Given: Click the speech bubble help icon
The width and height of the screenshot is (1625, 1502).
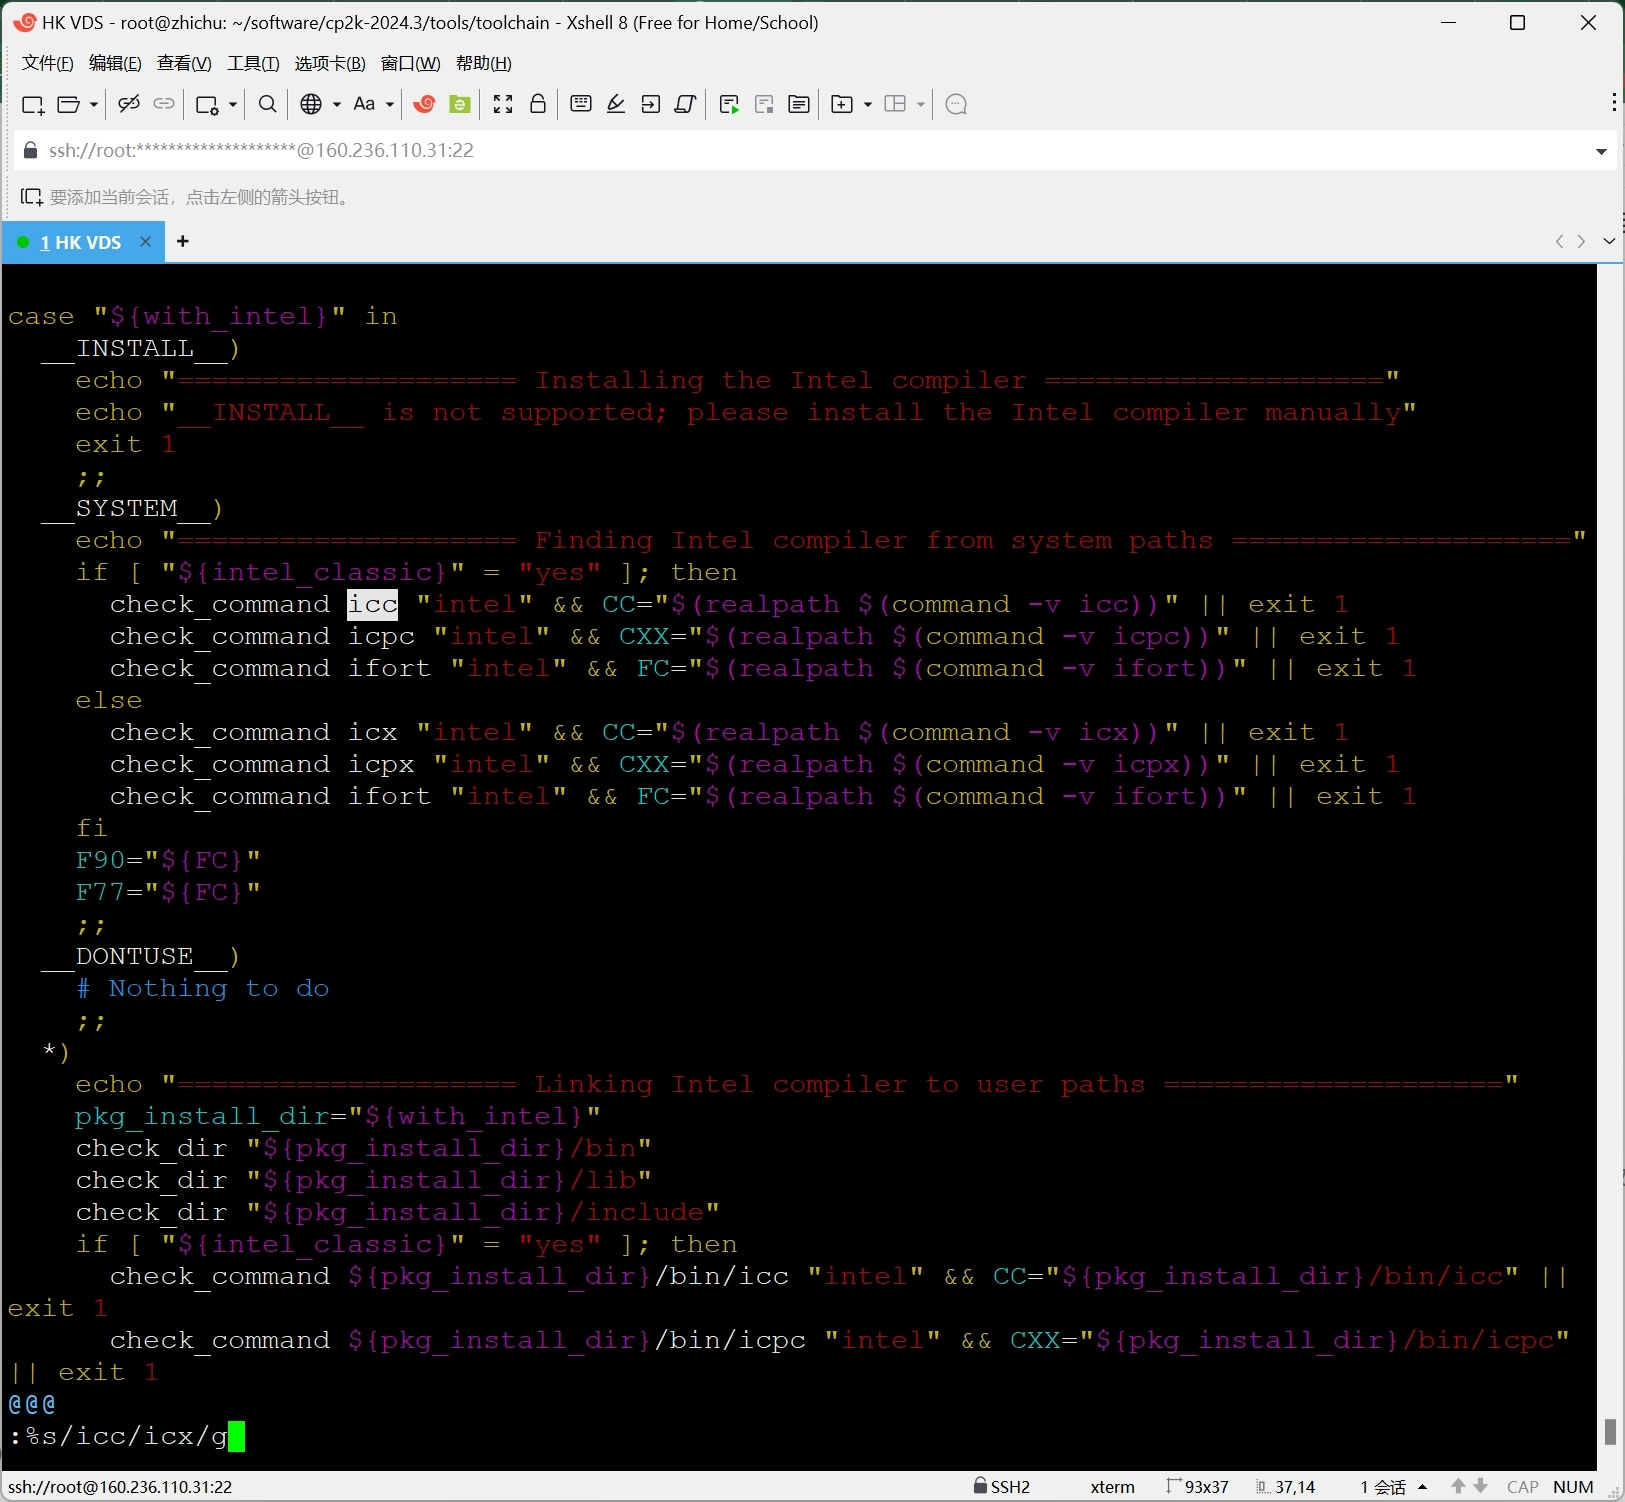Looking at the screenshot, I should tap(956, 104).
